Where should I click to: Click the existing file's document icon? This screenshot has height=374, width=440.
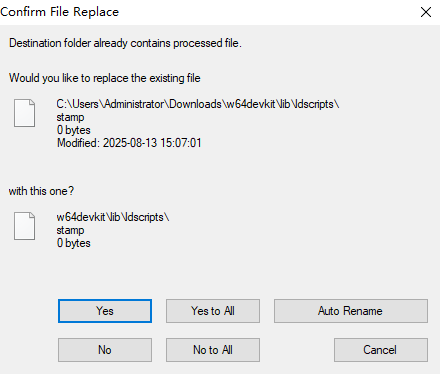[x=24, y=113]
